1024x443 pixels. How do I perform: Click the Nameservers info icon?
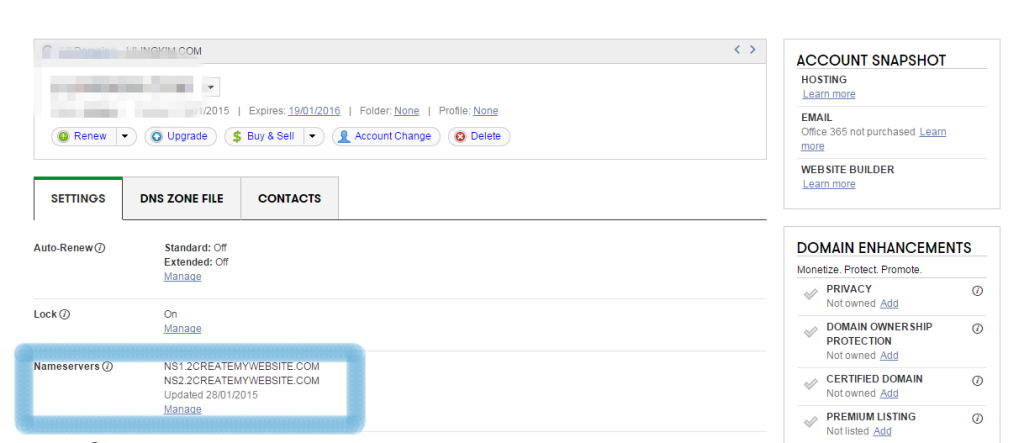[107, 367]
